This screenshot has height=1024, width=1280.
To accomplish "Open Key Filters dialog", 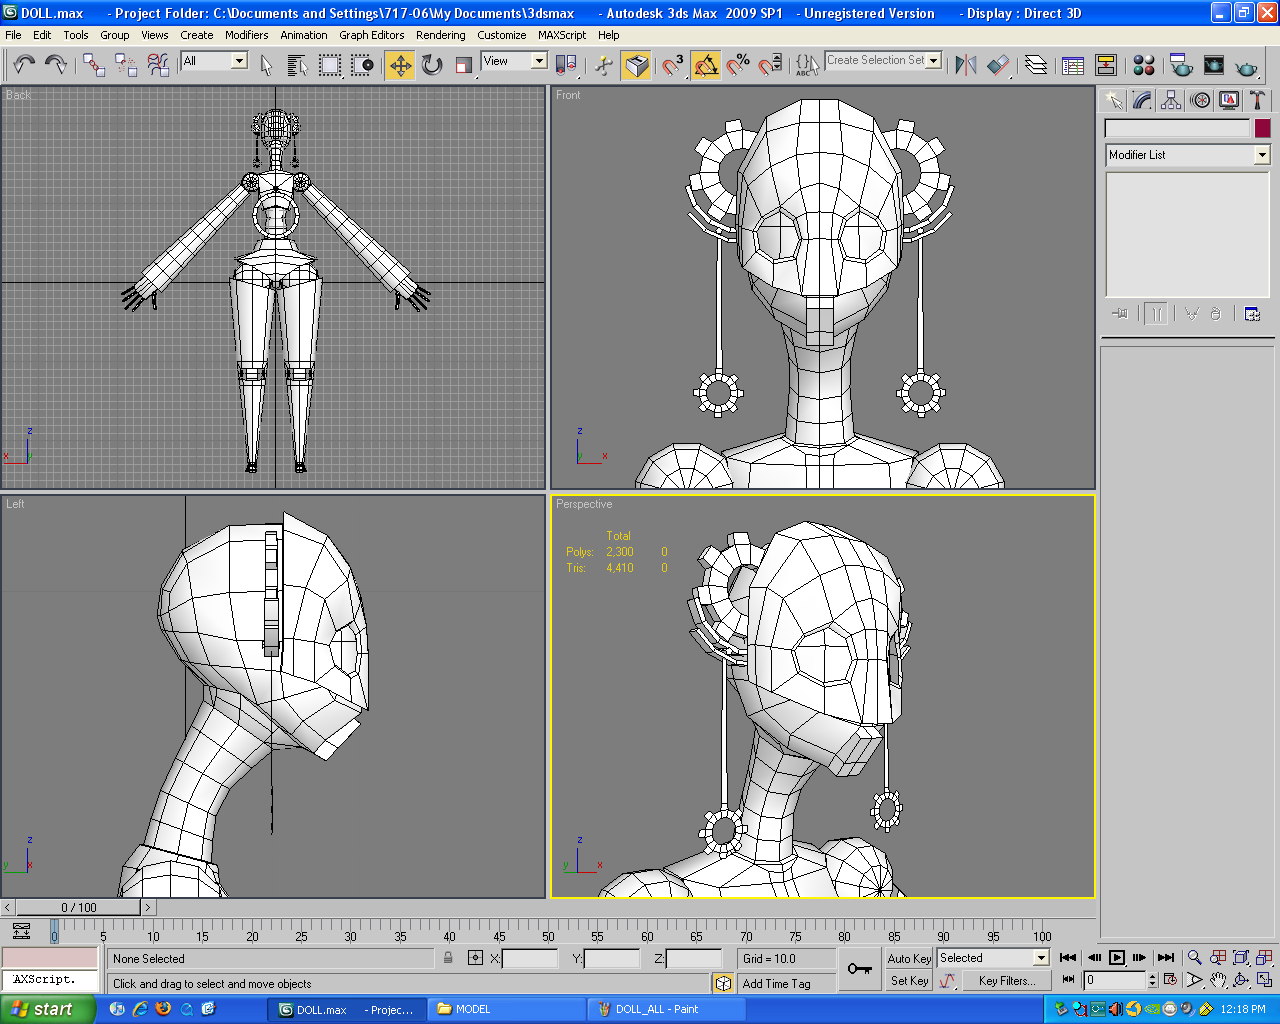I will click(1007, 981).
